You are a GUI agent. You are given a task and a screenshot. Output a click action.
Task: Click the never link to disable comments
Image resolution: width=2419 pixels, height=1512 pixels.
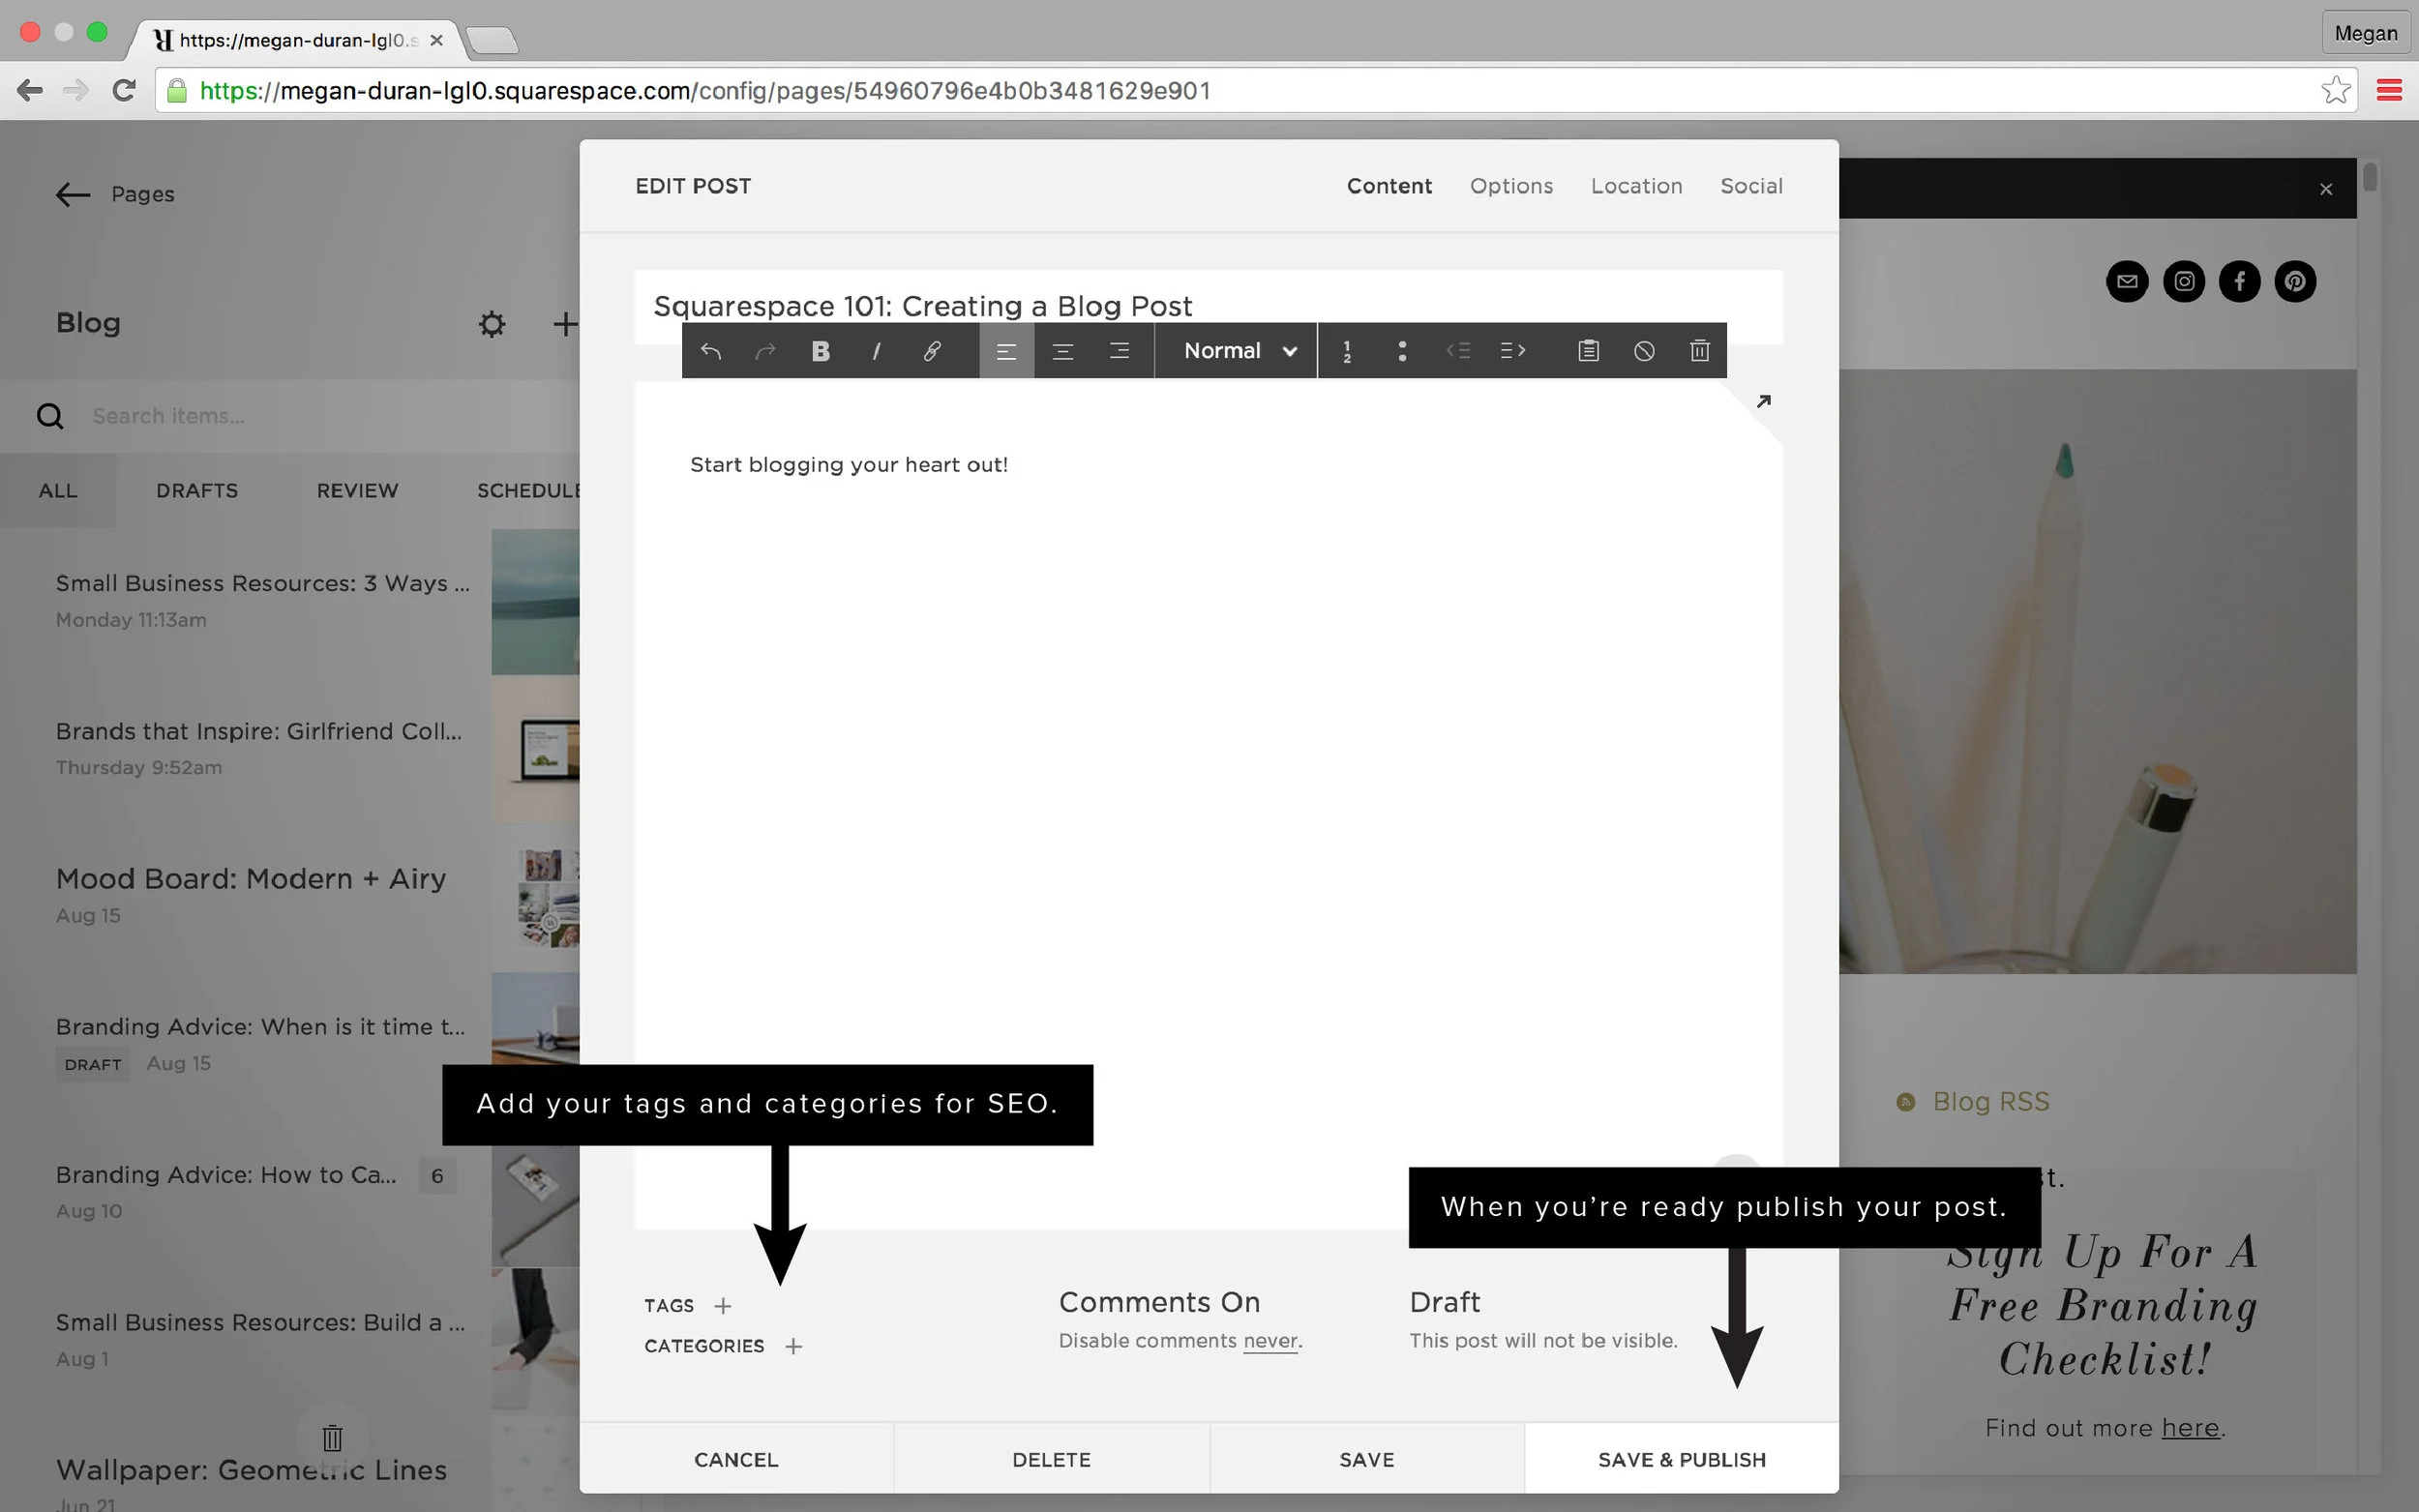click(x=1271, y=1341)
